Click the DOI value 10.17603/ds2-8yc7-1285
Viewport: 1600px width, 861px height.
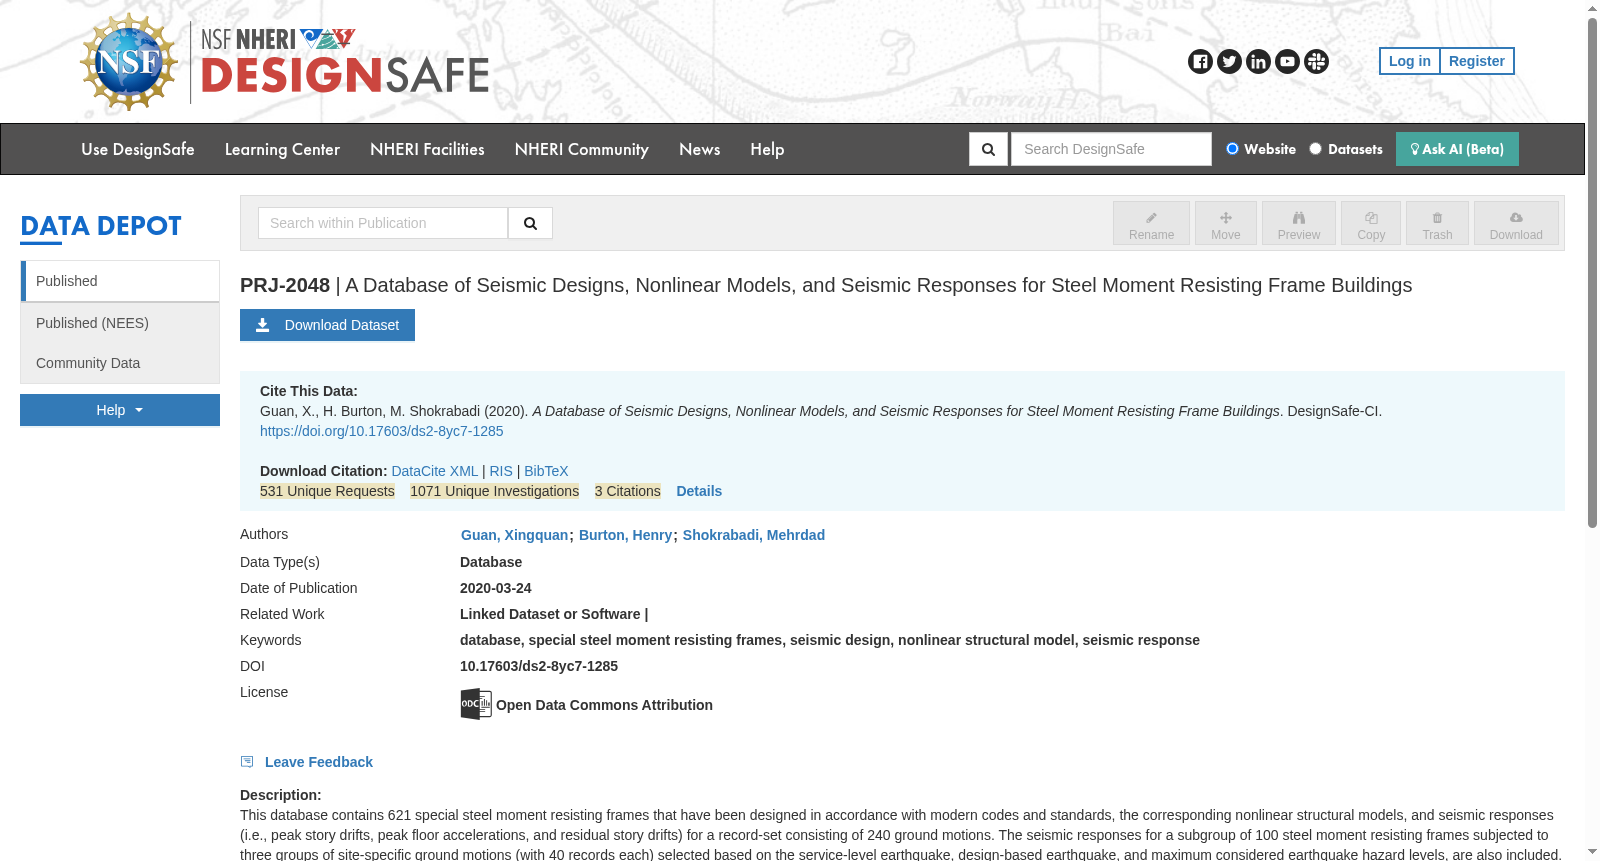point(539,666)
